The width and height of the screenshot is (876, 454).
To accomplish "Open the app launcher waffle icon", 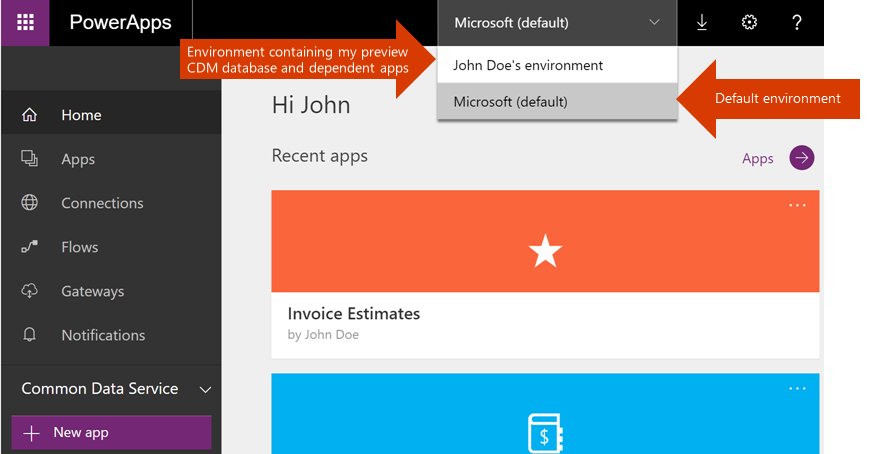I will tap(25, 22).
